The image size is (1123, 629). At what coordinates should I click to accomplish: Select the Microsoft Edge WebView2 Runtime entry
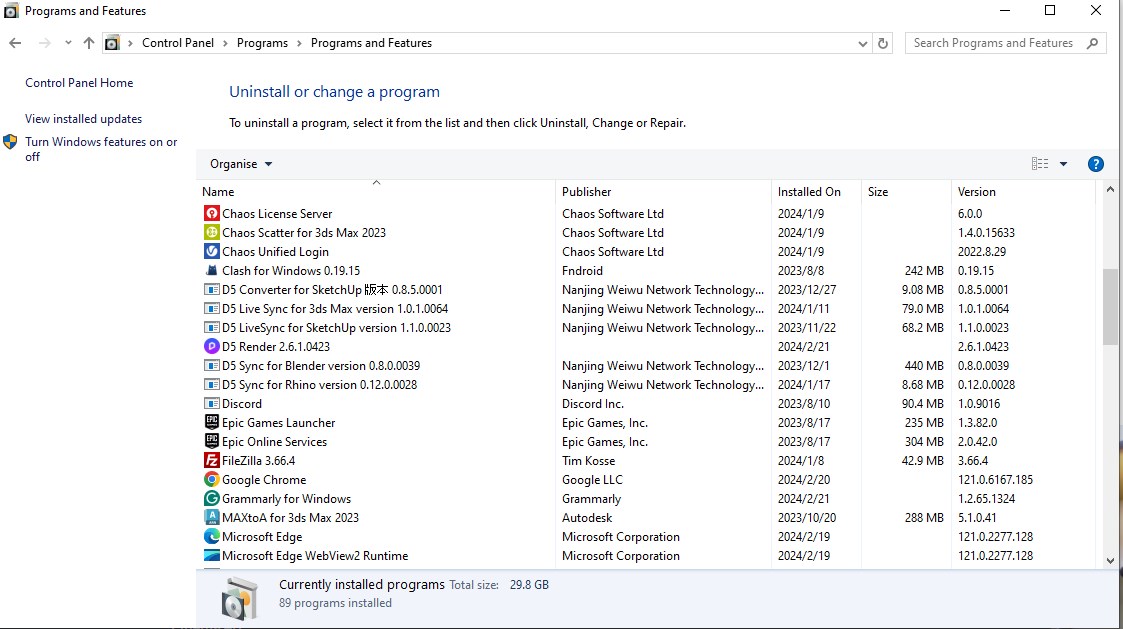pyautogui.click(x=314, y=555)
